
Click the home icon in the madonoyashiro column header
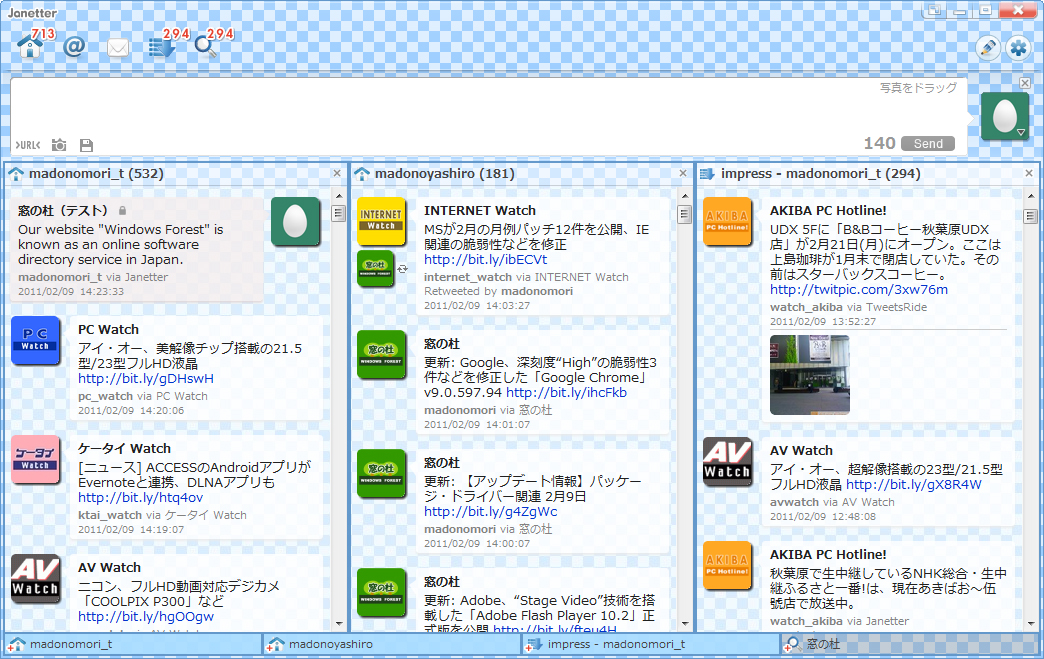[362, 174]
